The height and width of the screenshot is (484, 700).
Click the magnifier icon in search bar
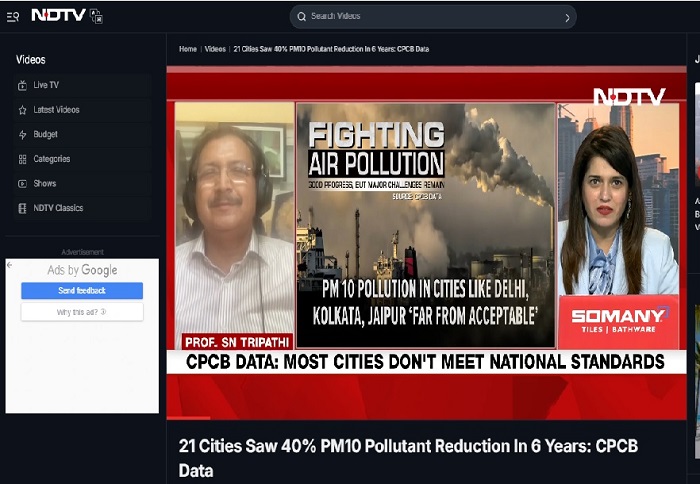click(x=301, y=16)
